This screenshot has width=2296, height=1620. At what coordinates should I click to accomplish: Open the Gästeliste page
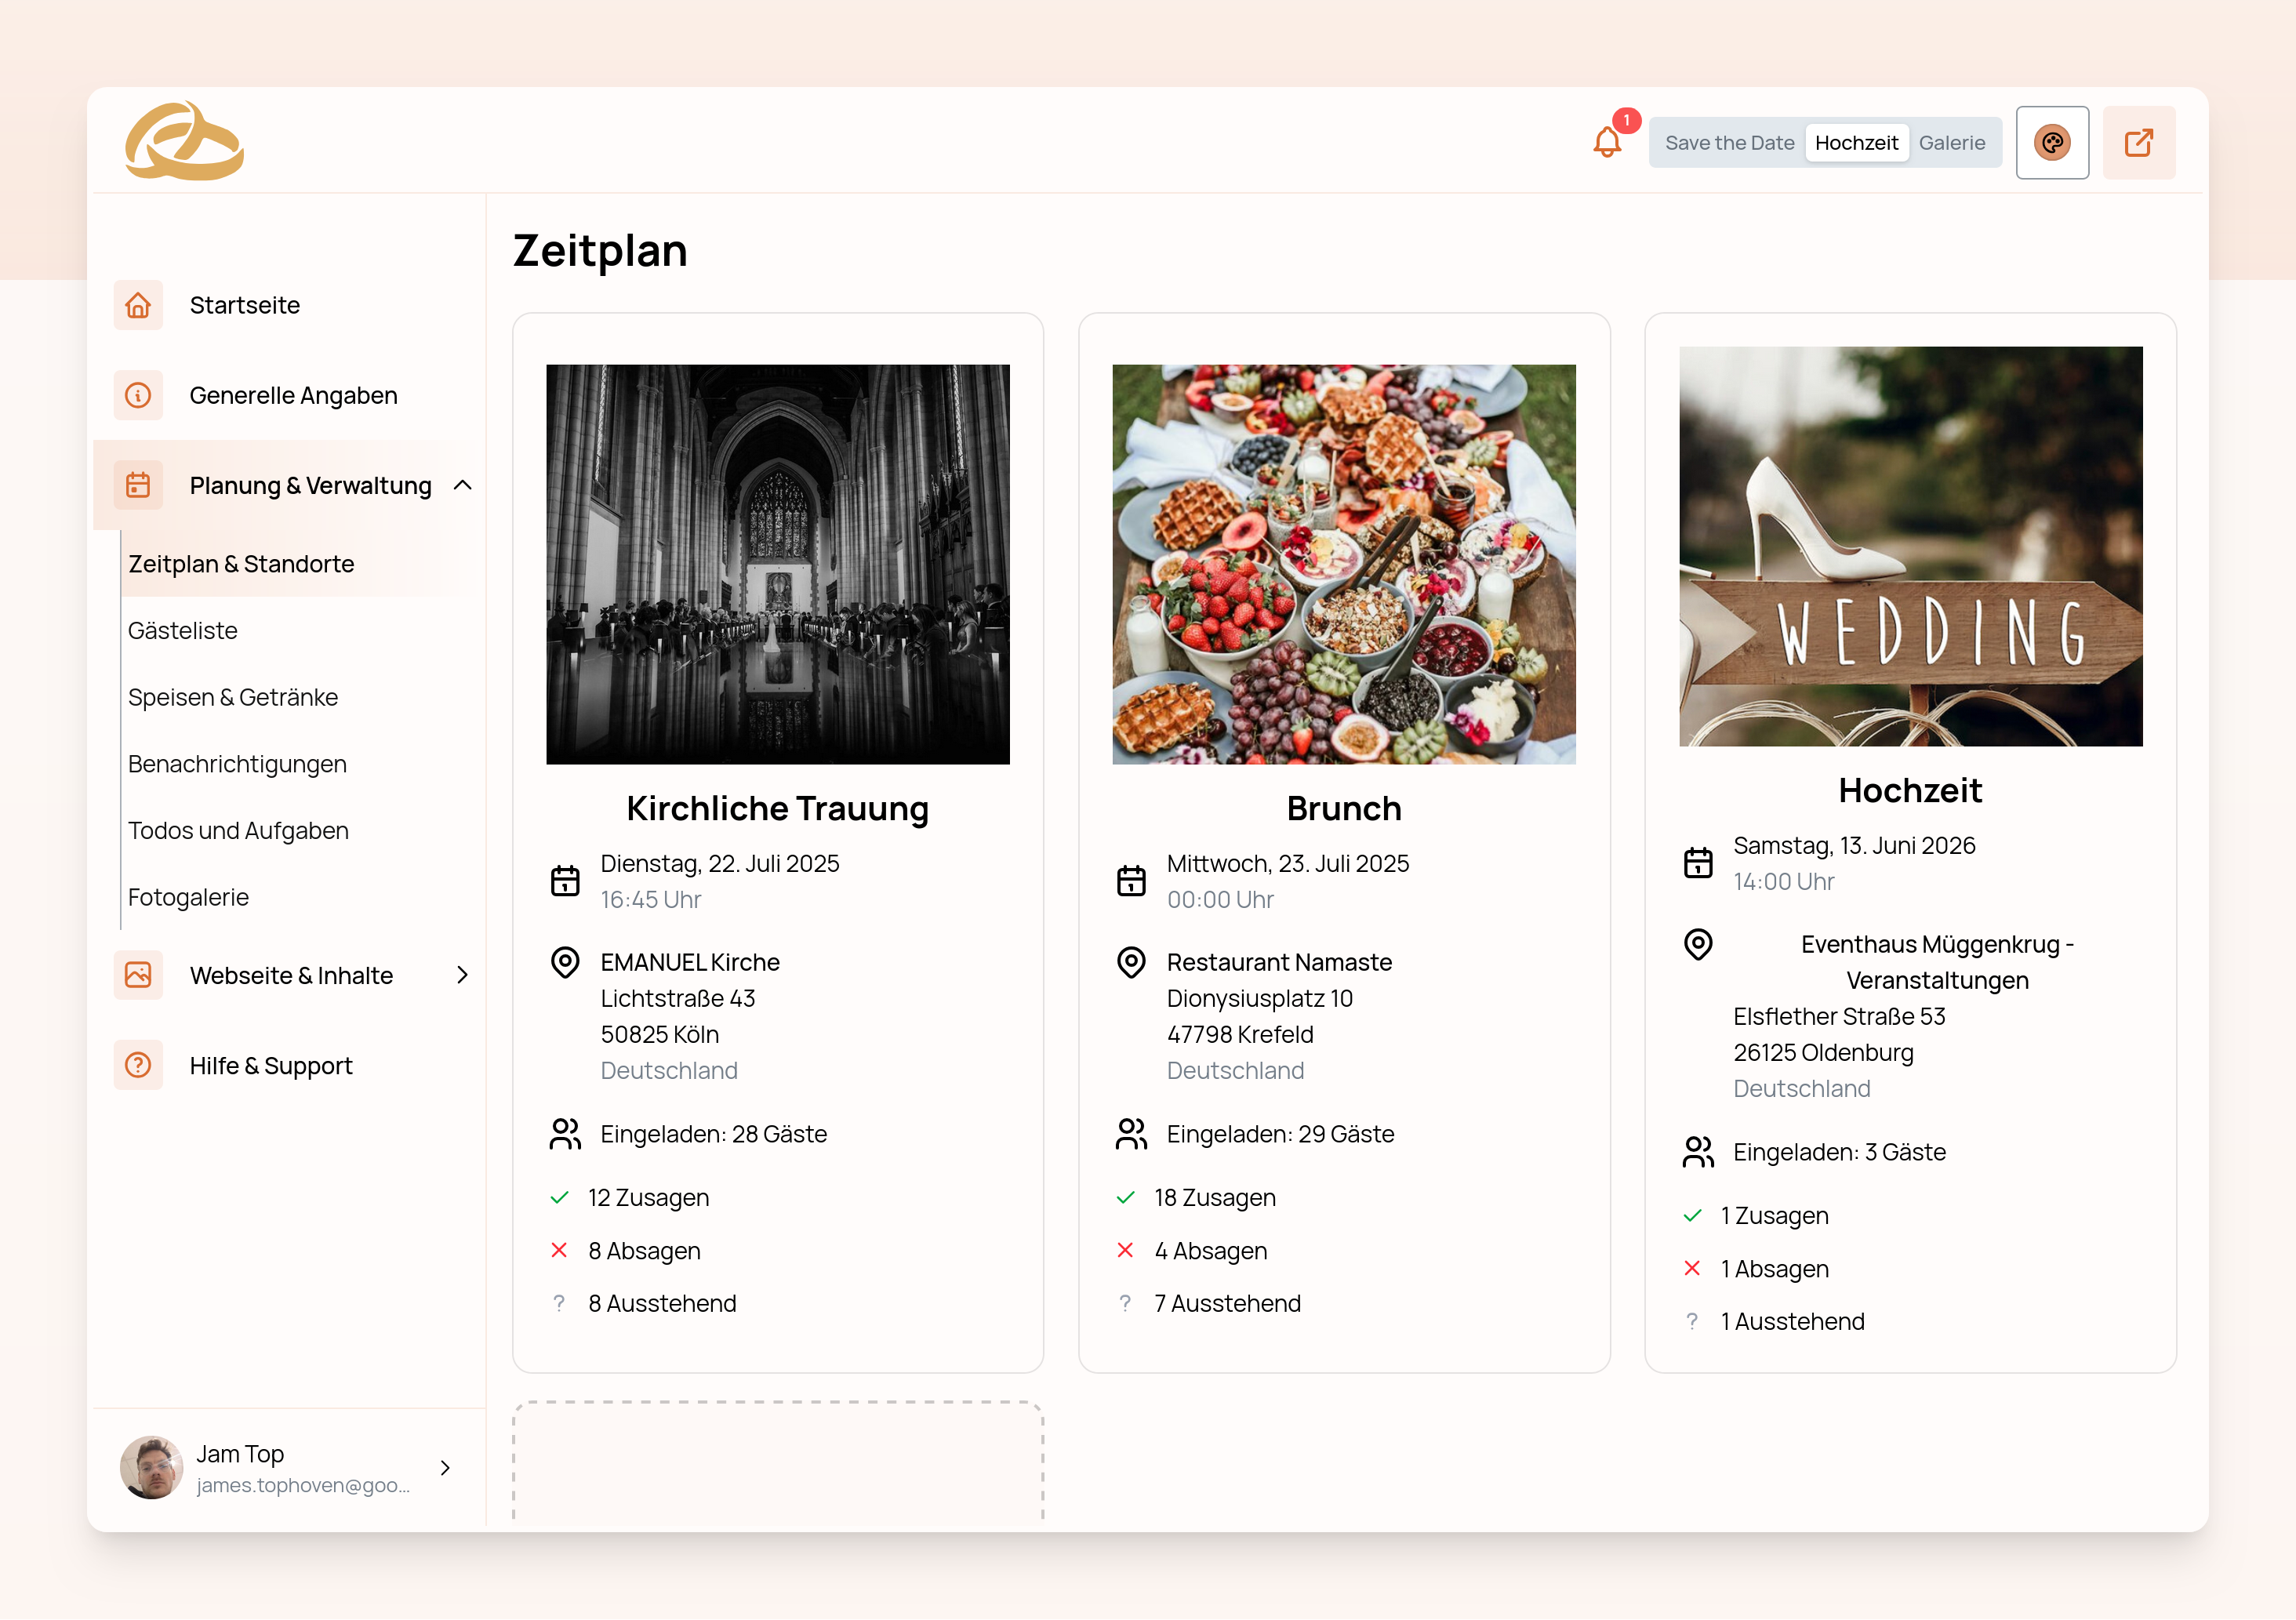coord(182,630)
